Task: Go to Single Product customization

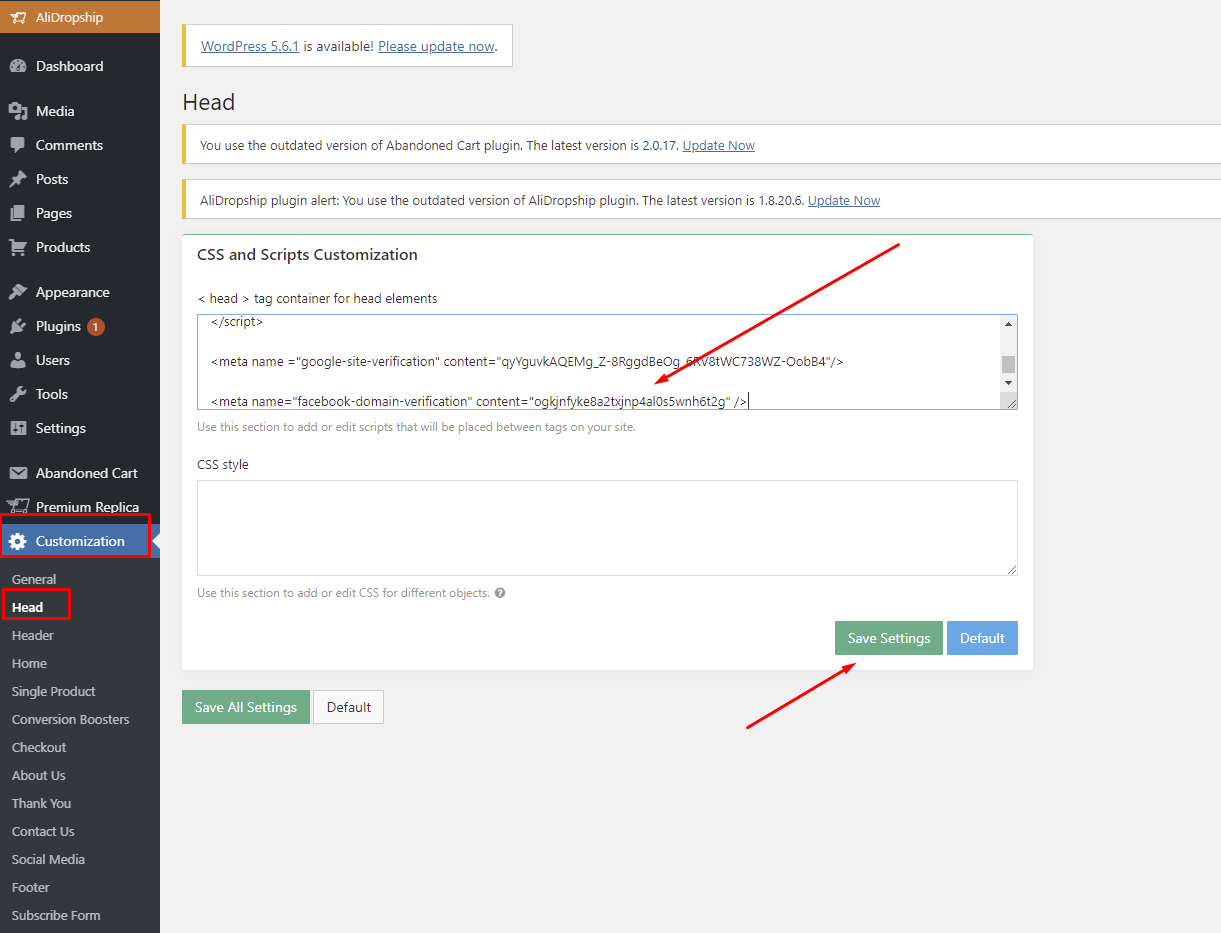Action: tap(54, 691)
